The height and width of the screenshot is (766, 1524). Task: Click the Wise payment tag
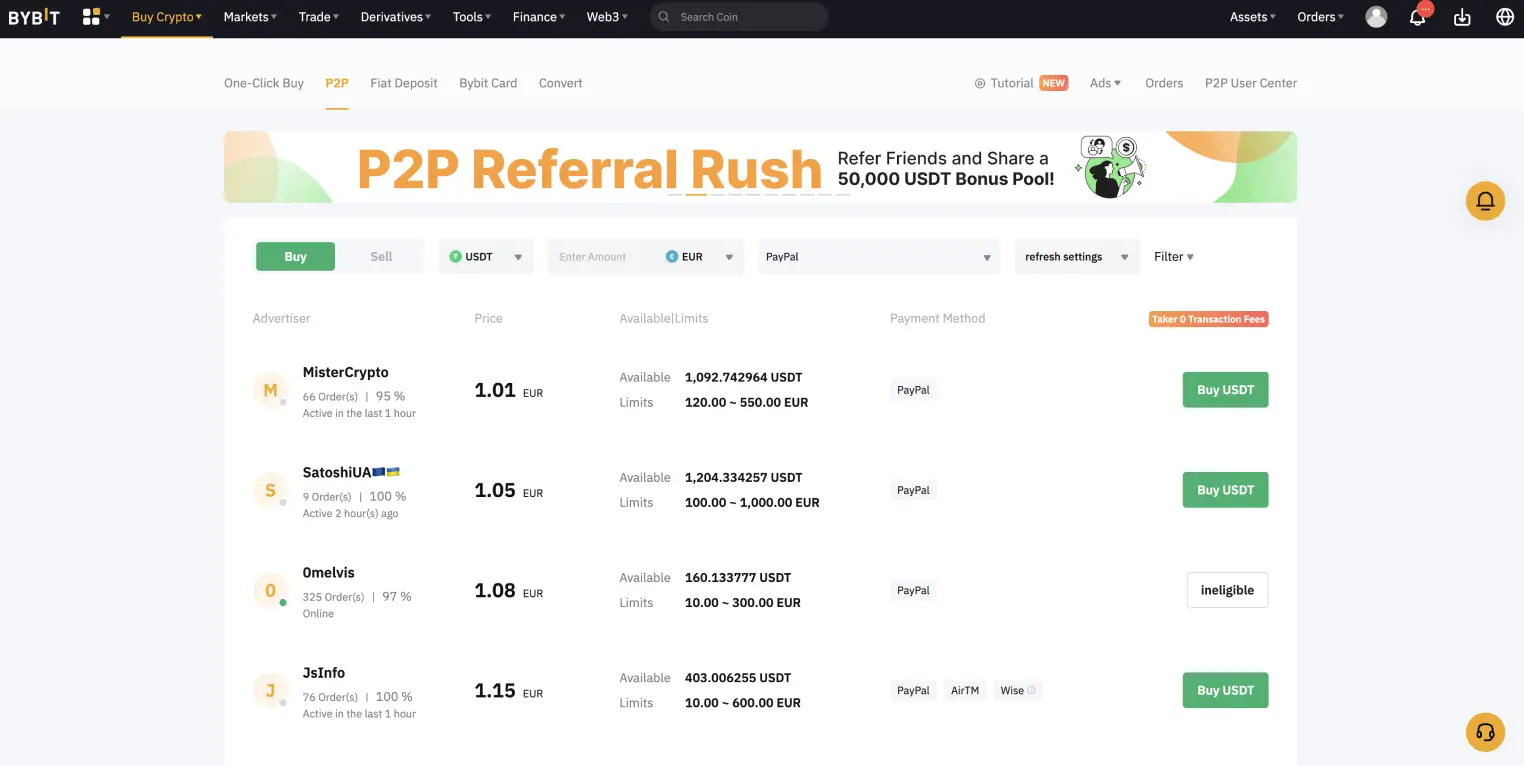pos(1018,690)
